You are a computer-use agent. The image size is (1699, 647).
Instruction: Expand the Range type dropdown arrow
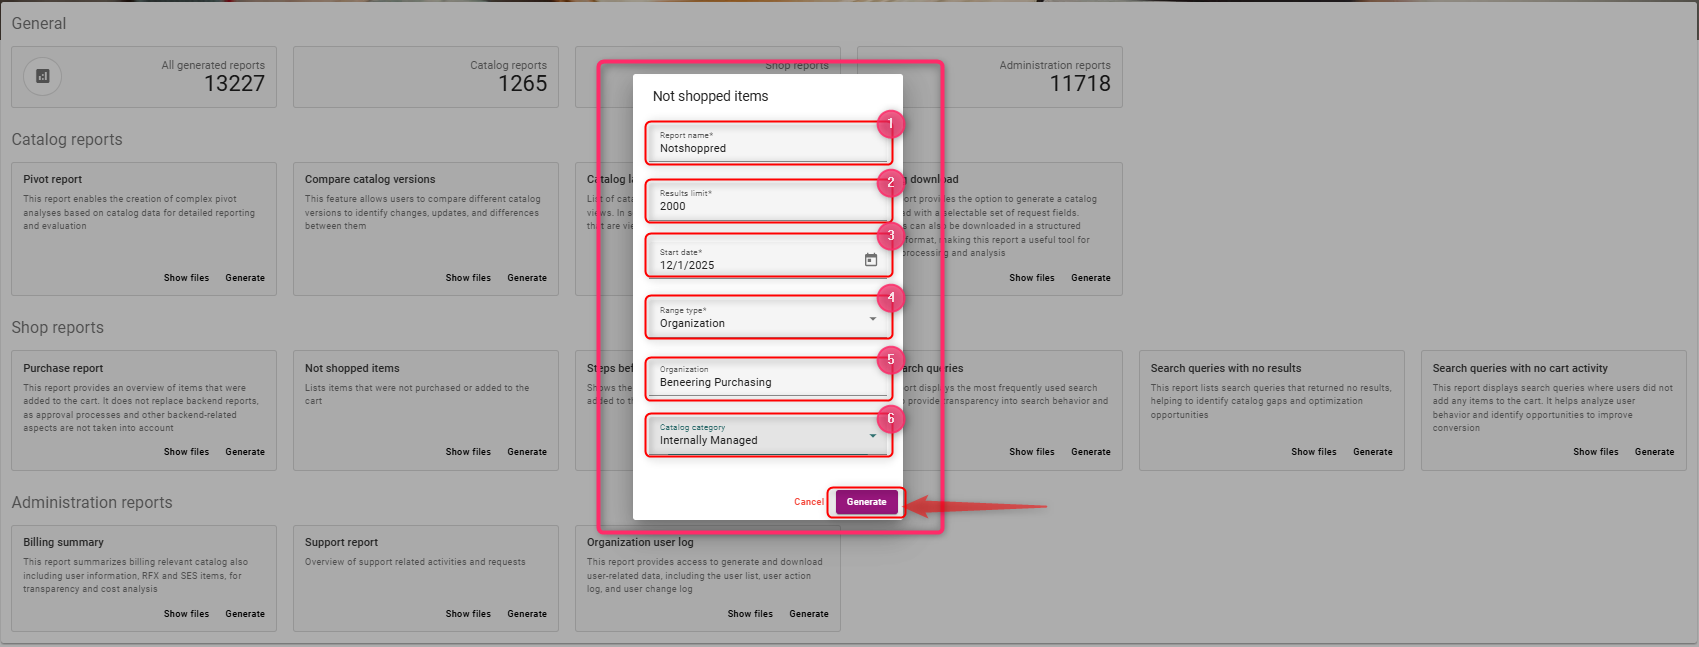click(872, 319)
